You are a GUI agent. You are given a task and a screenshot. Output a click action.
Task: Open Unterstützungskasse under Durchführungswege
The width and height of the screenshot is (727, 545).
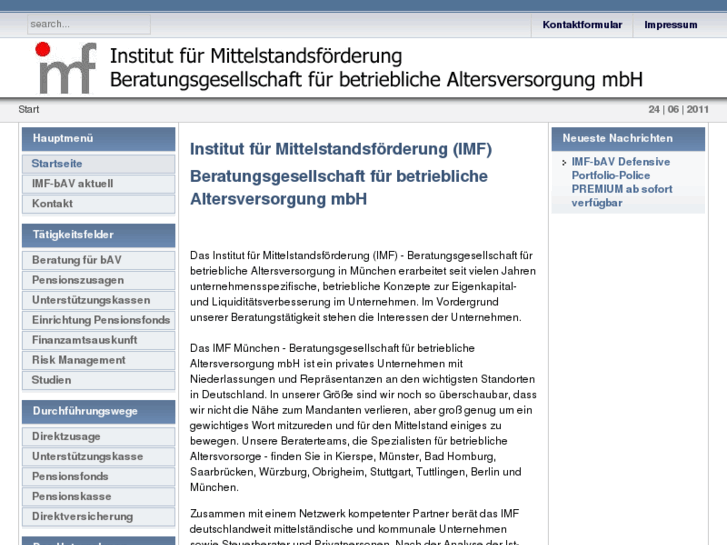click(98, 456)
